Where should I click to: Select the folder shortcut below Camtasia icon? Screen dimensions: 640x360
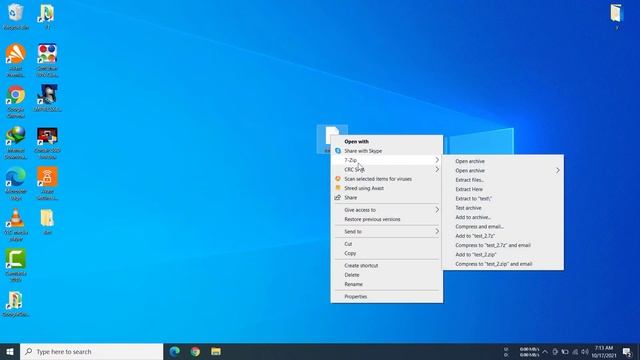(16, 304)
